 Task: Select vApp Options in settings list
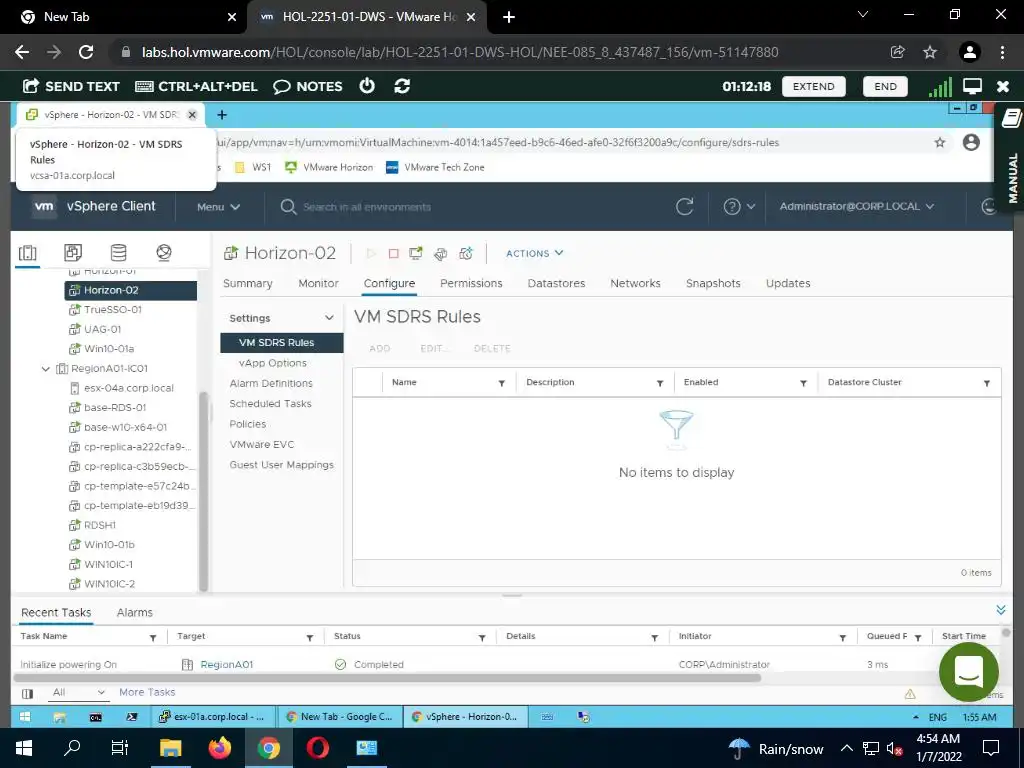tap(273, 363)
